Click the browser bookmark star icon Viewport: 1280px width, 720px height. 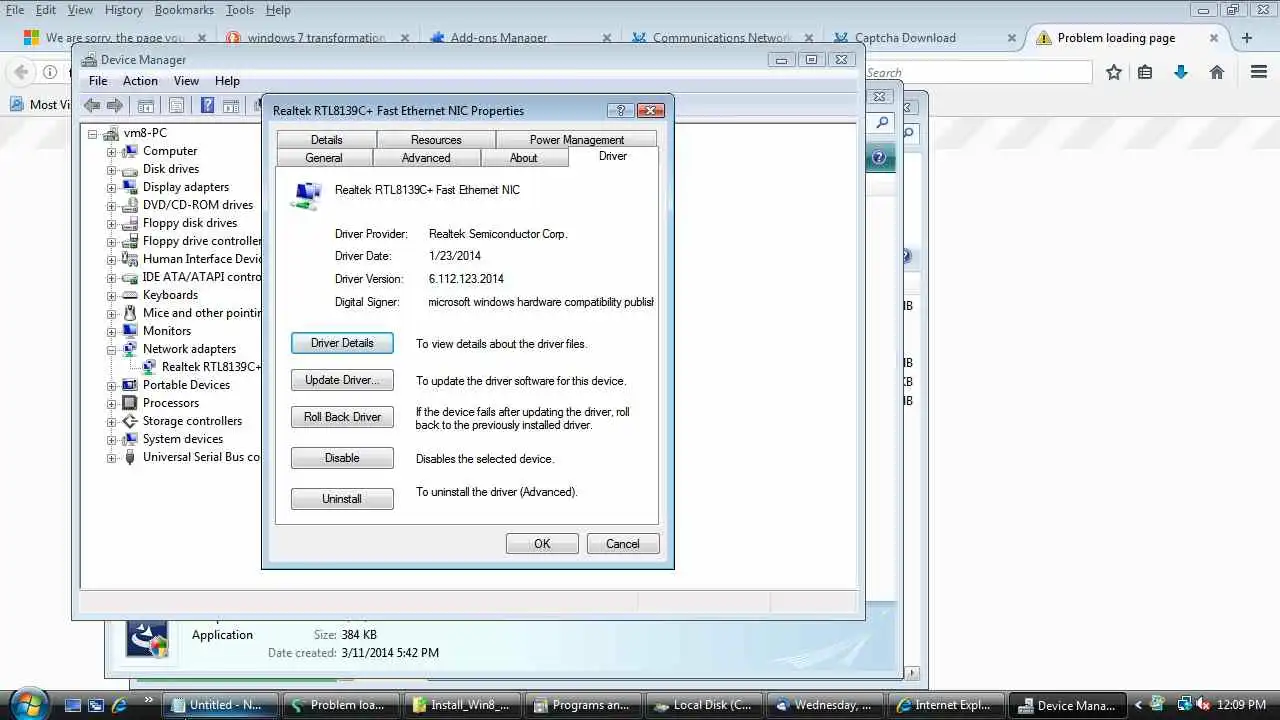(x=1114, y=72)
